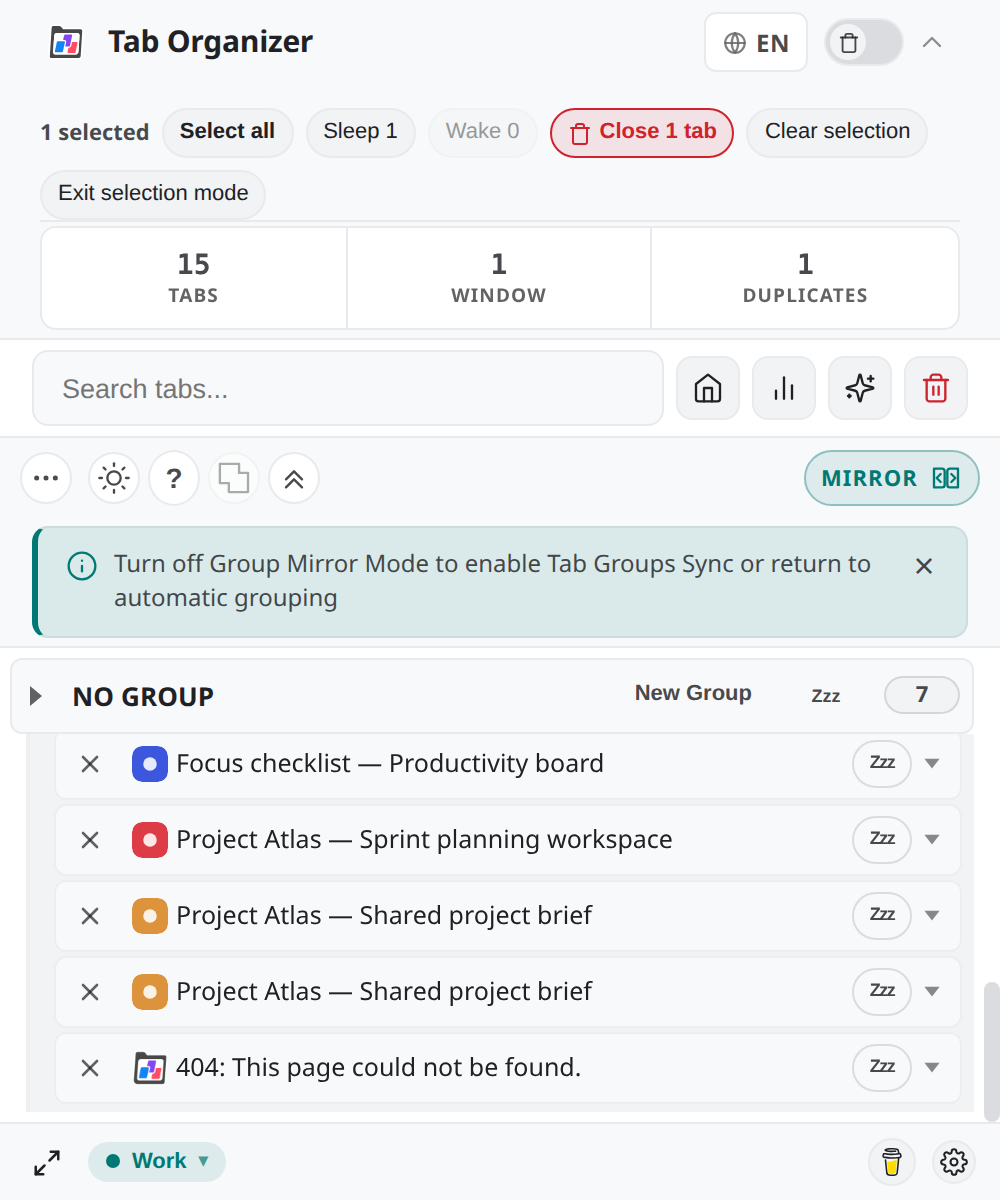Click the blue favicon of Focus checklist
Image resolution: width=1000 pixels, height=1200 pixels.
coord(150,764)
